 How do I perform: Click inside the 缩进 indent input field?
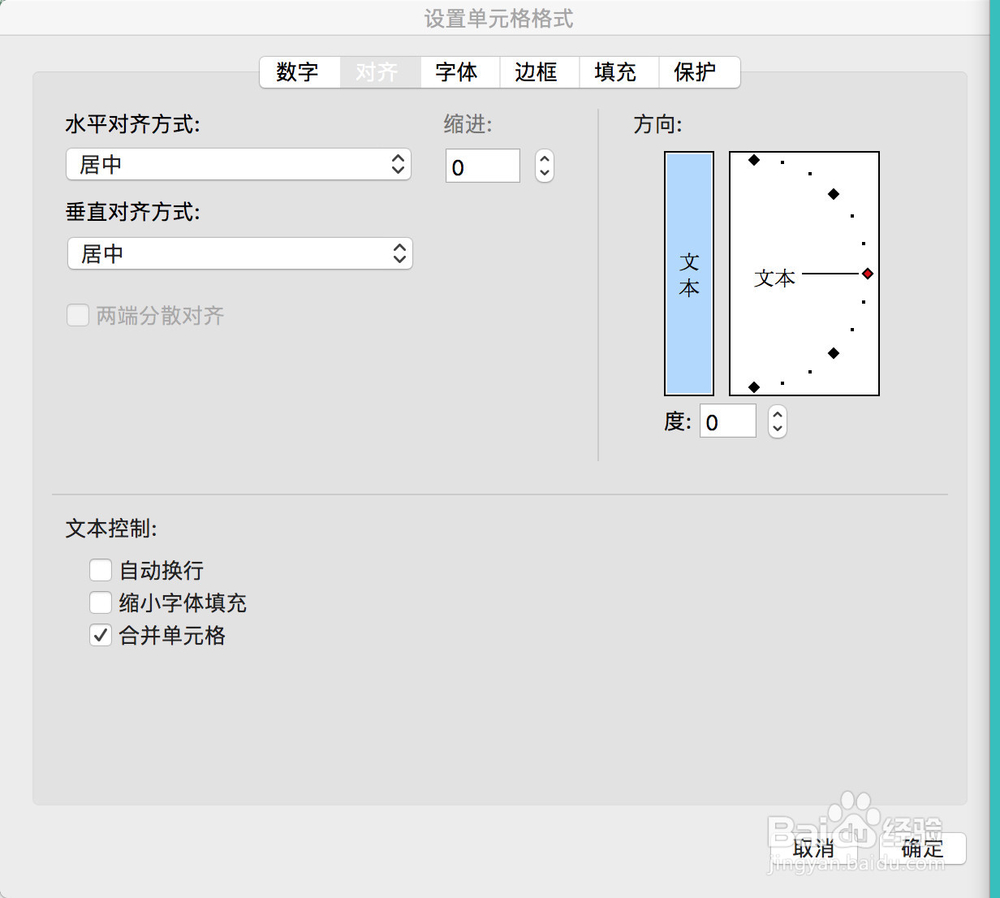coord(482,166)
